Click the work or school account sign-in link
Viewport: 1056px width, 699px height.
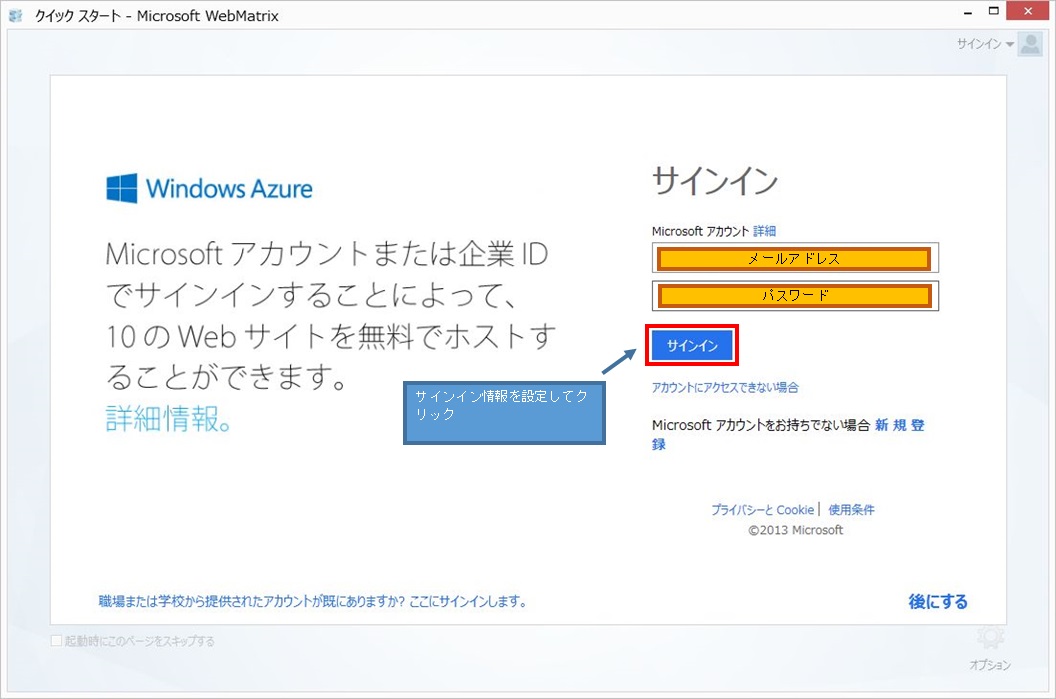pos(312,601)
